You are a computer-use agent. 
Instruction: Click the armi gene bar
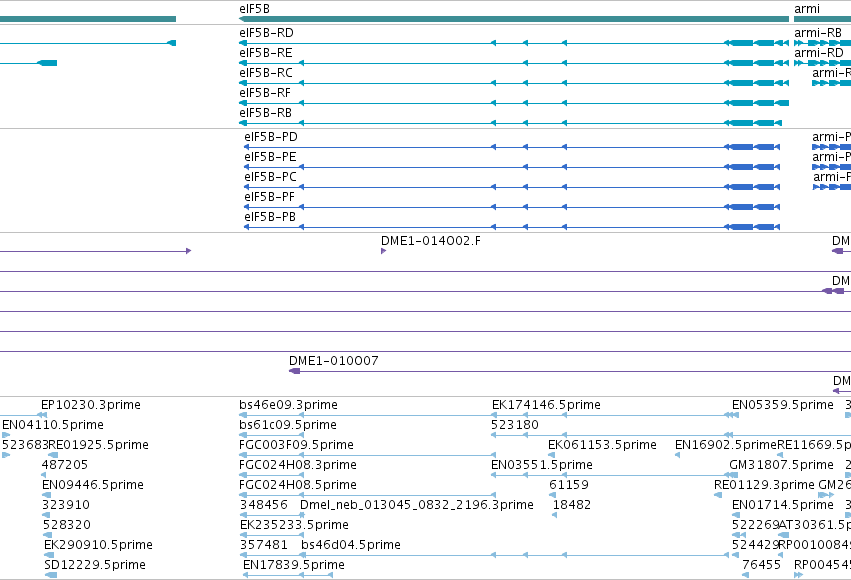(x=822, y=19)
